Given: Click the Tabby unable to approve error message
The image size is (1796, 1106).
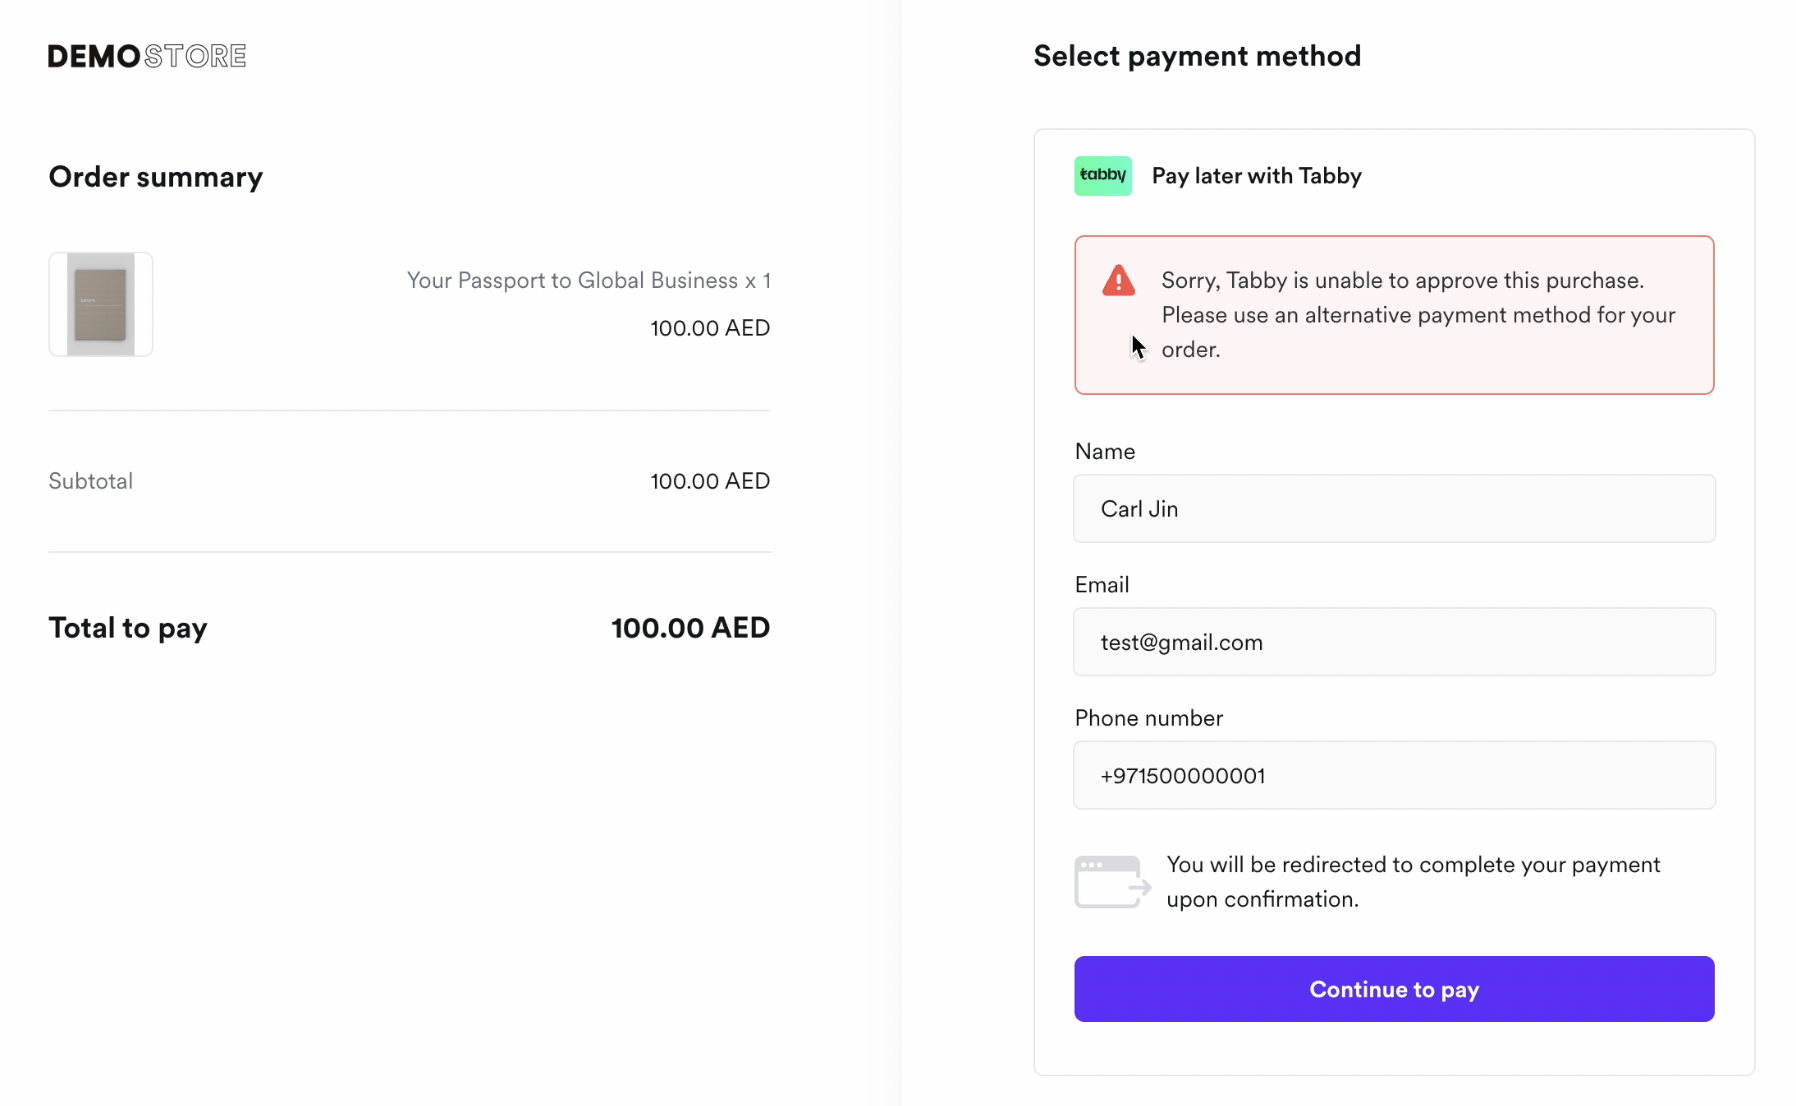Looking at the screenshot, I should pyautogui.click(x=1417, y=315).
